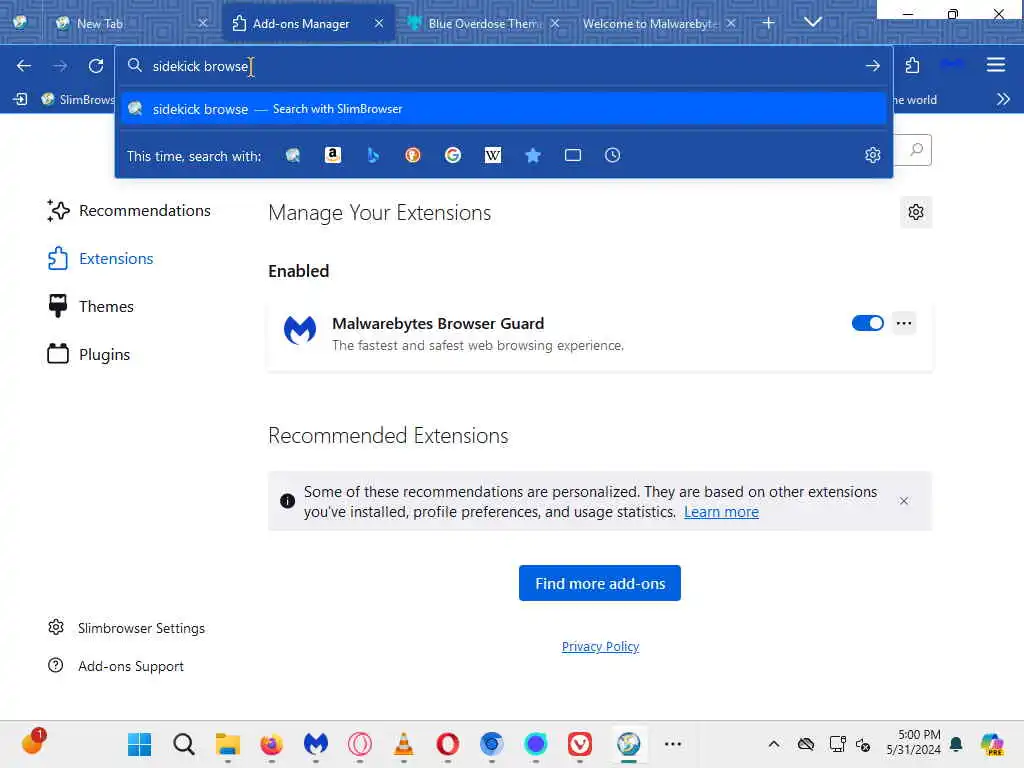Screen dimensions: 1024x768
Task: Search with SlimBrowser engine icon
Action: click(293, 155)
